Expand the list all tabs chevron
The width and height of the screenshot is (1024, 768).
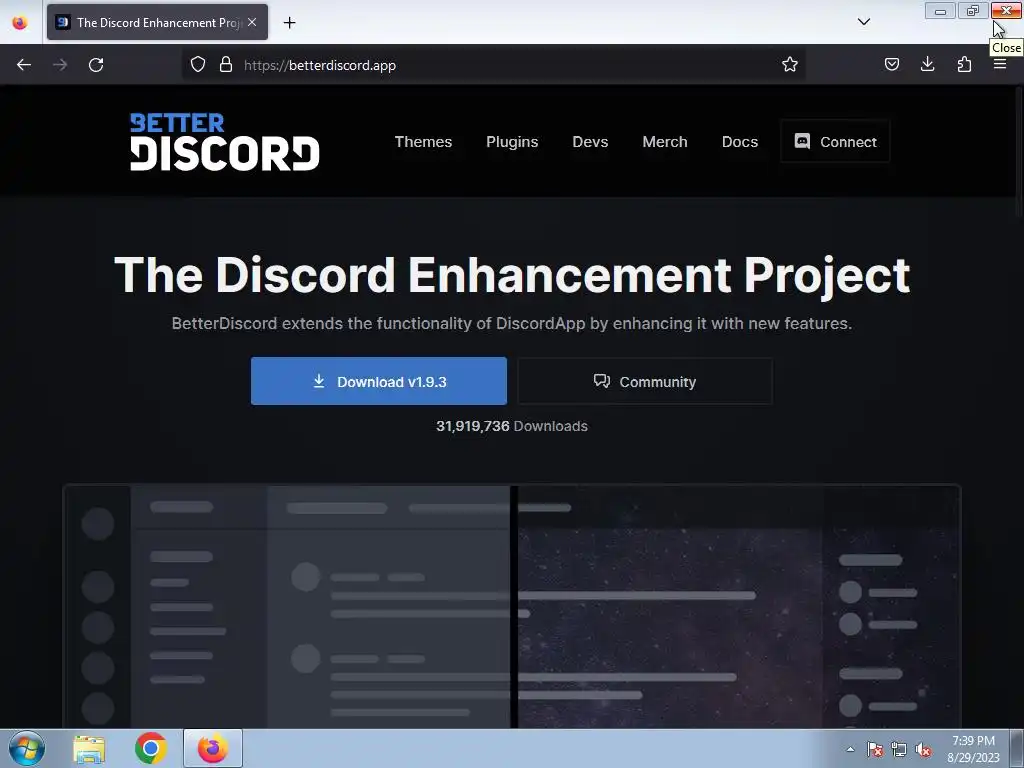pos(863,22)
